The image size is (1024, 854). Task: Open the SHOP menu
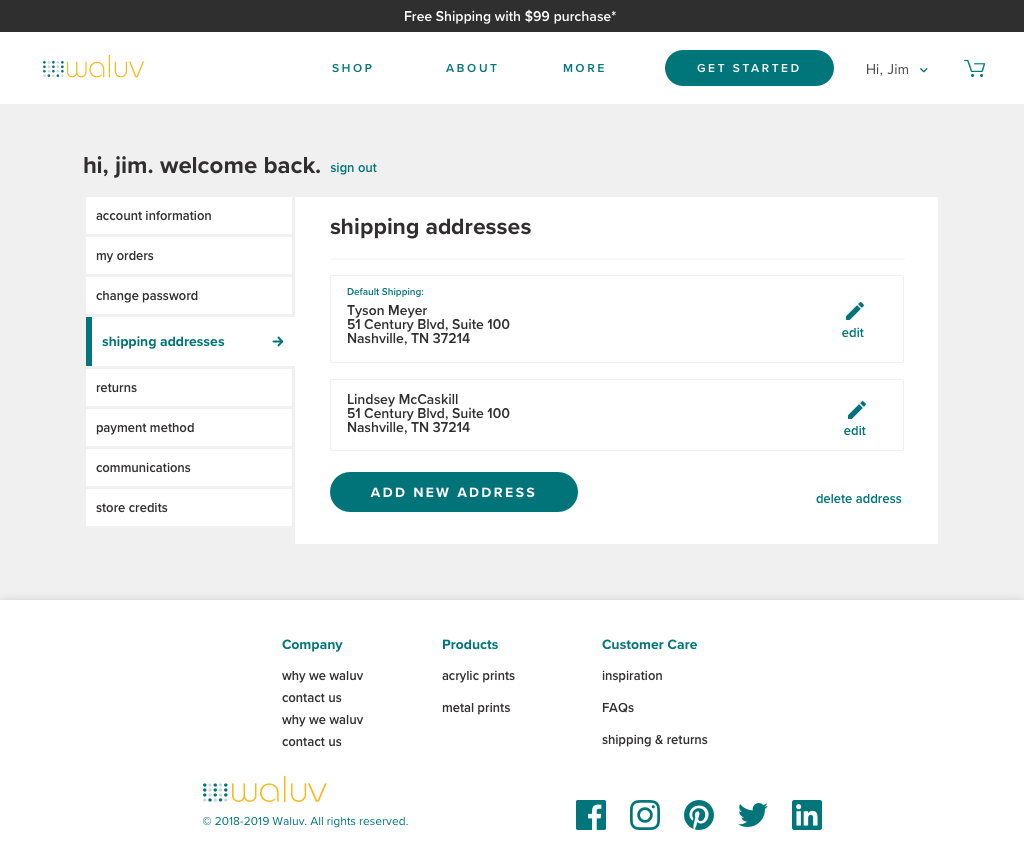(x=353, y=68)
